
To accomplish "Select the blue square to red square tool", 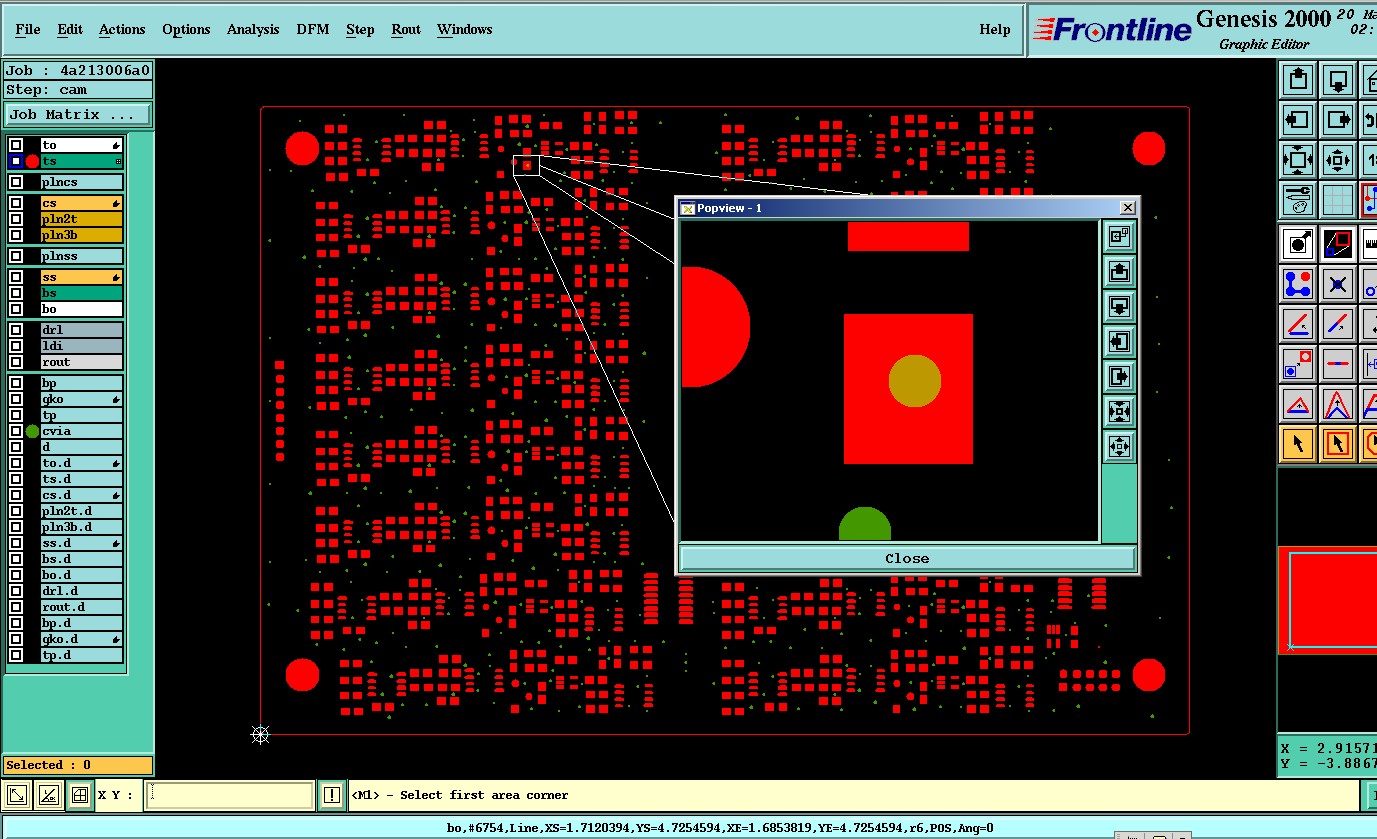I will tap(1297, 364).
